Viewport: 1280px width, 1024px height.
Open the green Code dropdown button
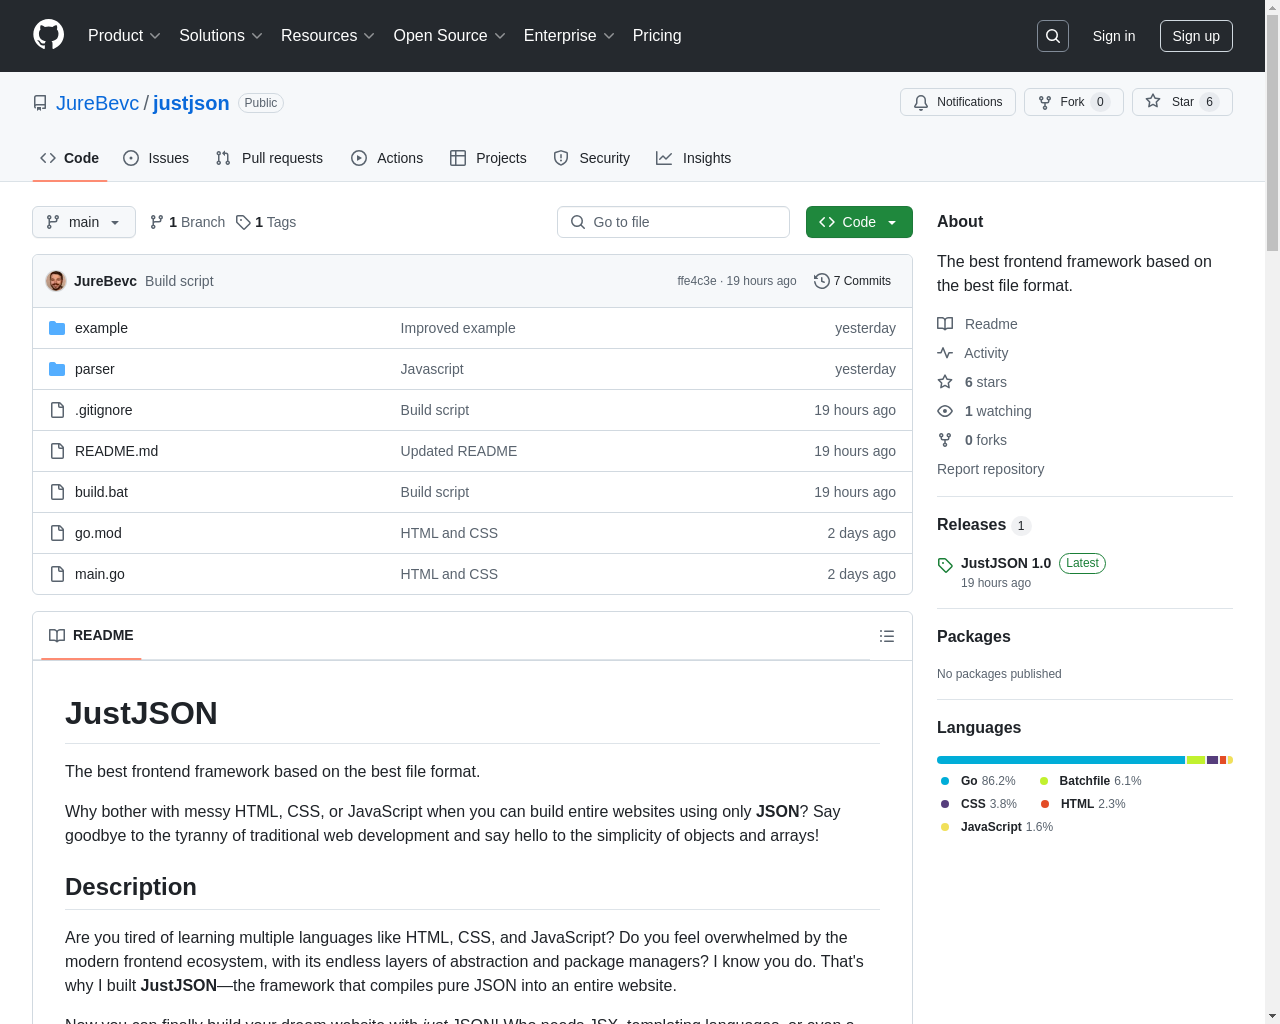click(x=859, y=222)
